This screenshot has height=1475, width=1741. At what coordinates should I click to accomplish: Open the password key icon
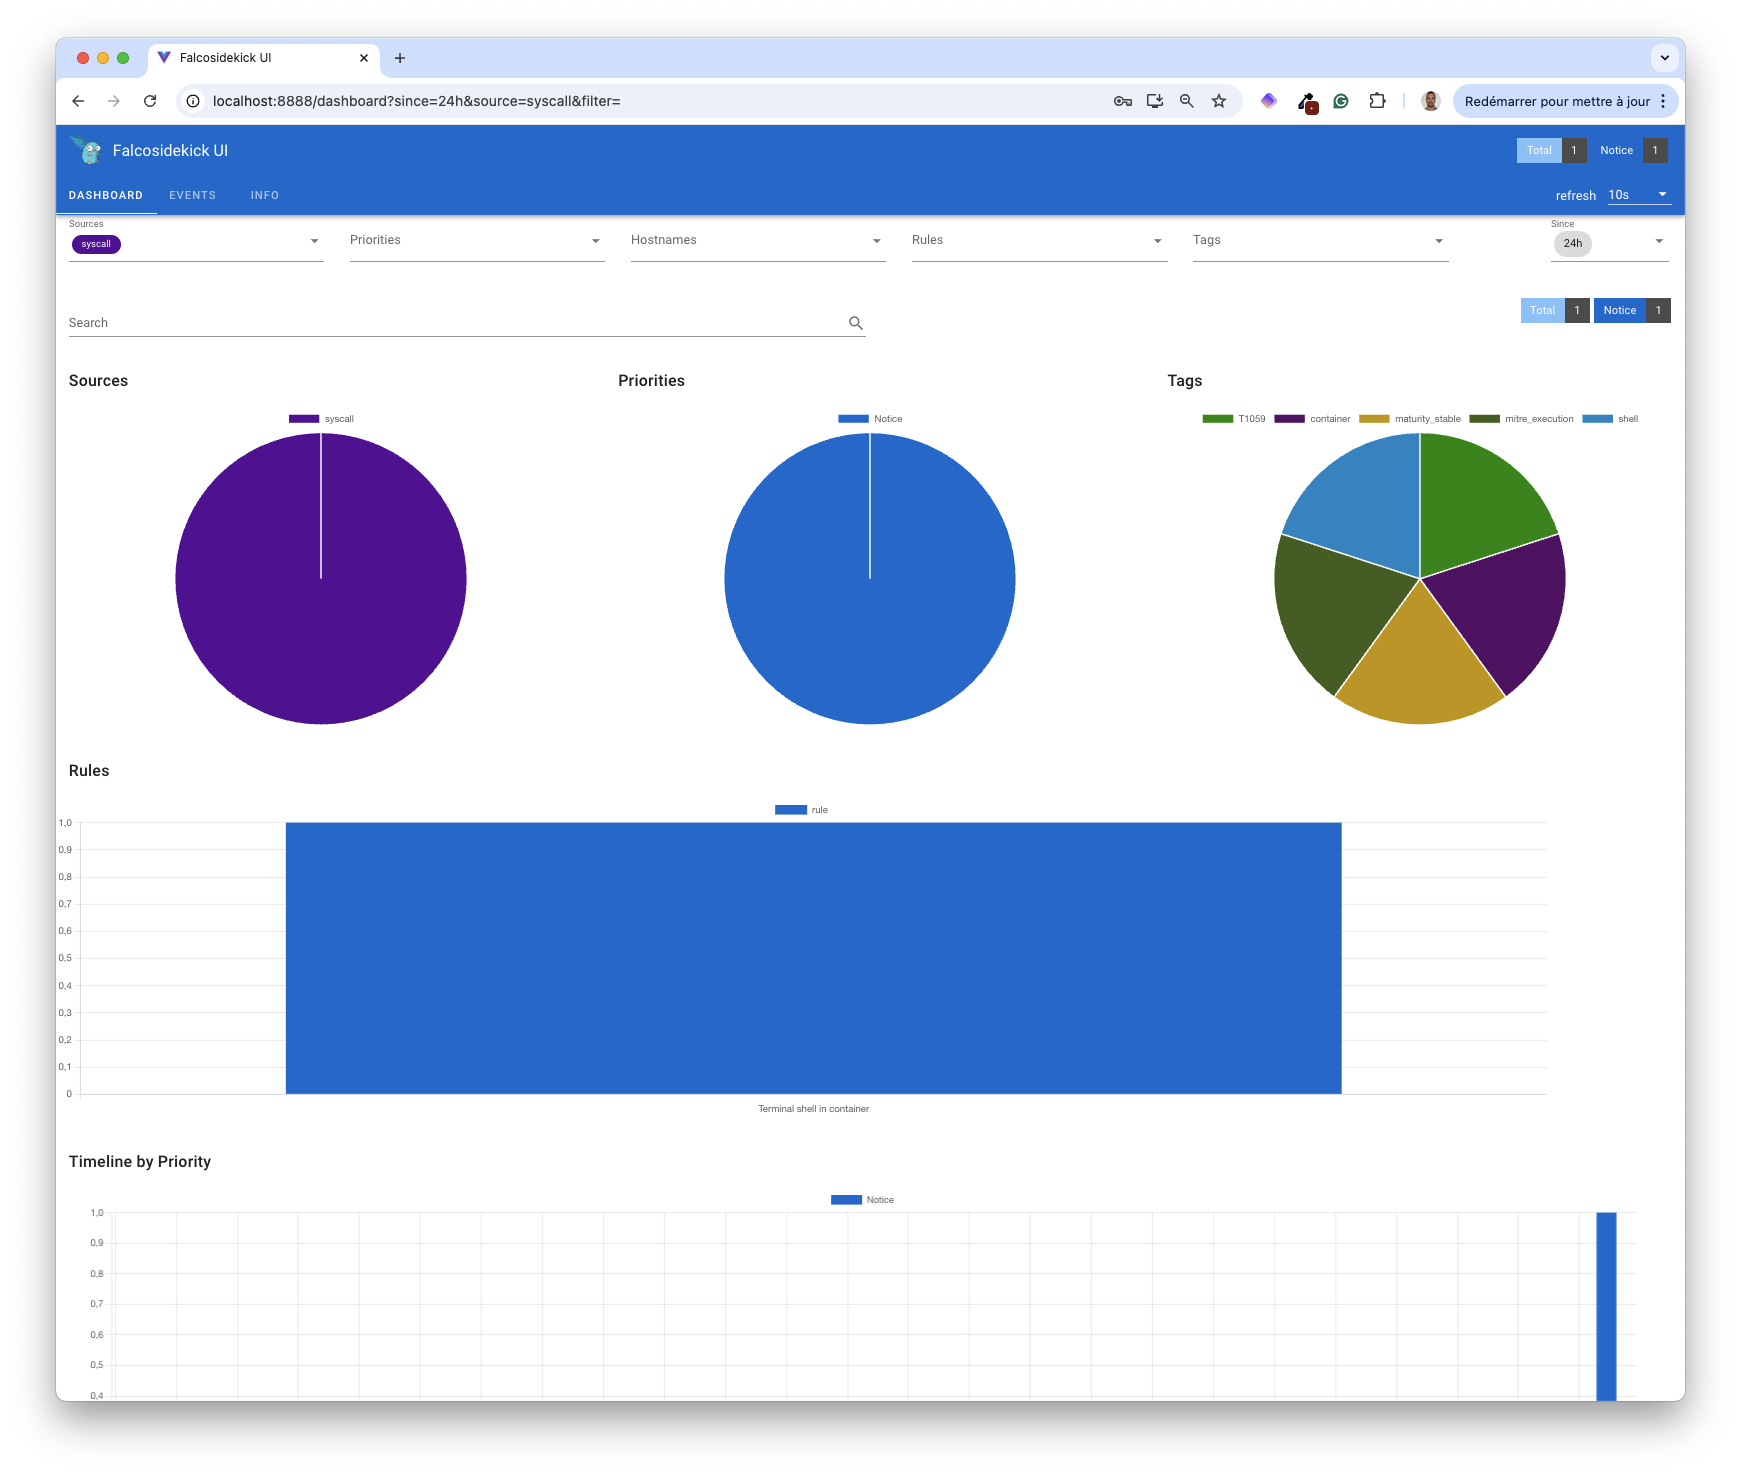tap(1123, 101)
